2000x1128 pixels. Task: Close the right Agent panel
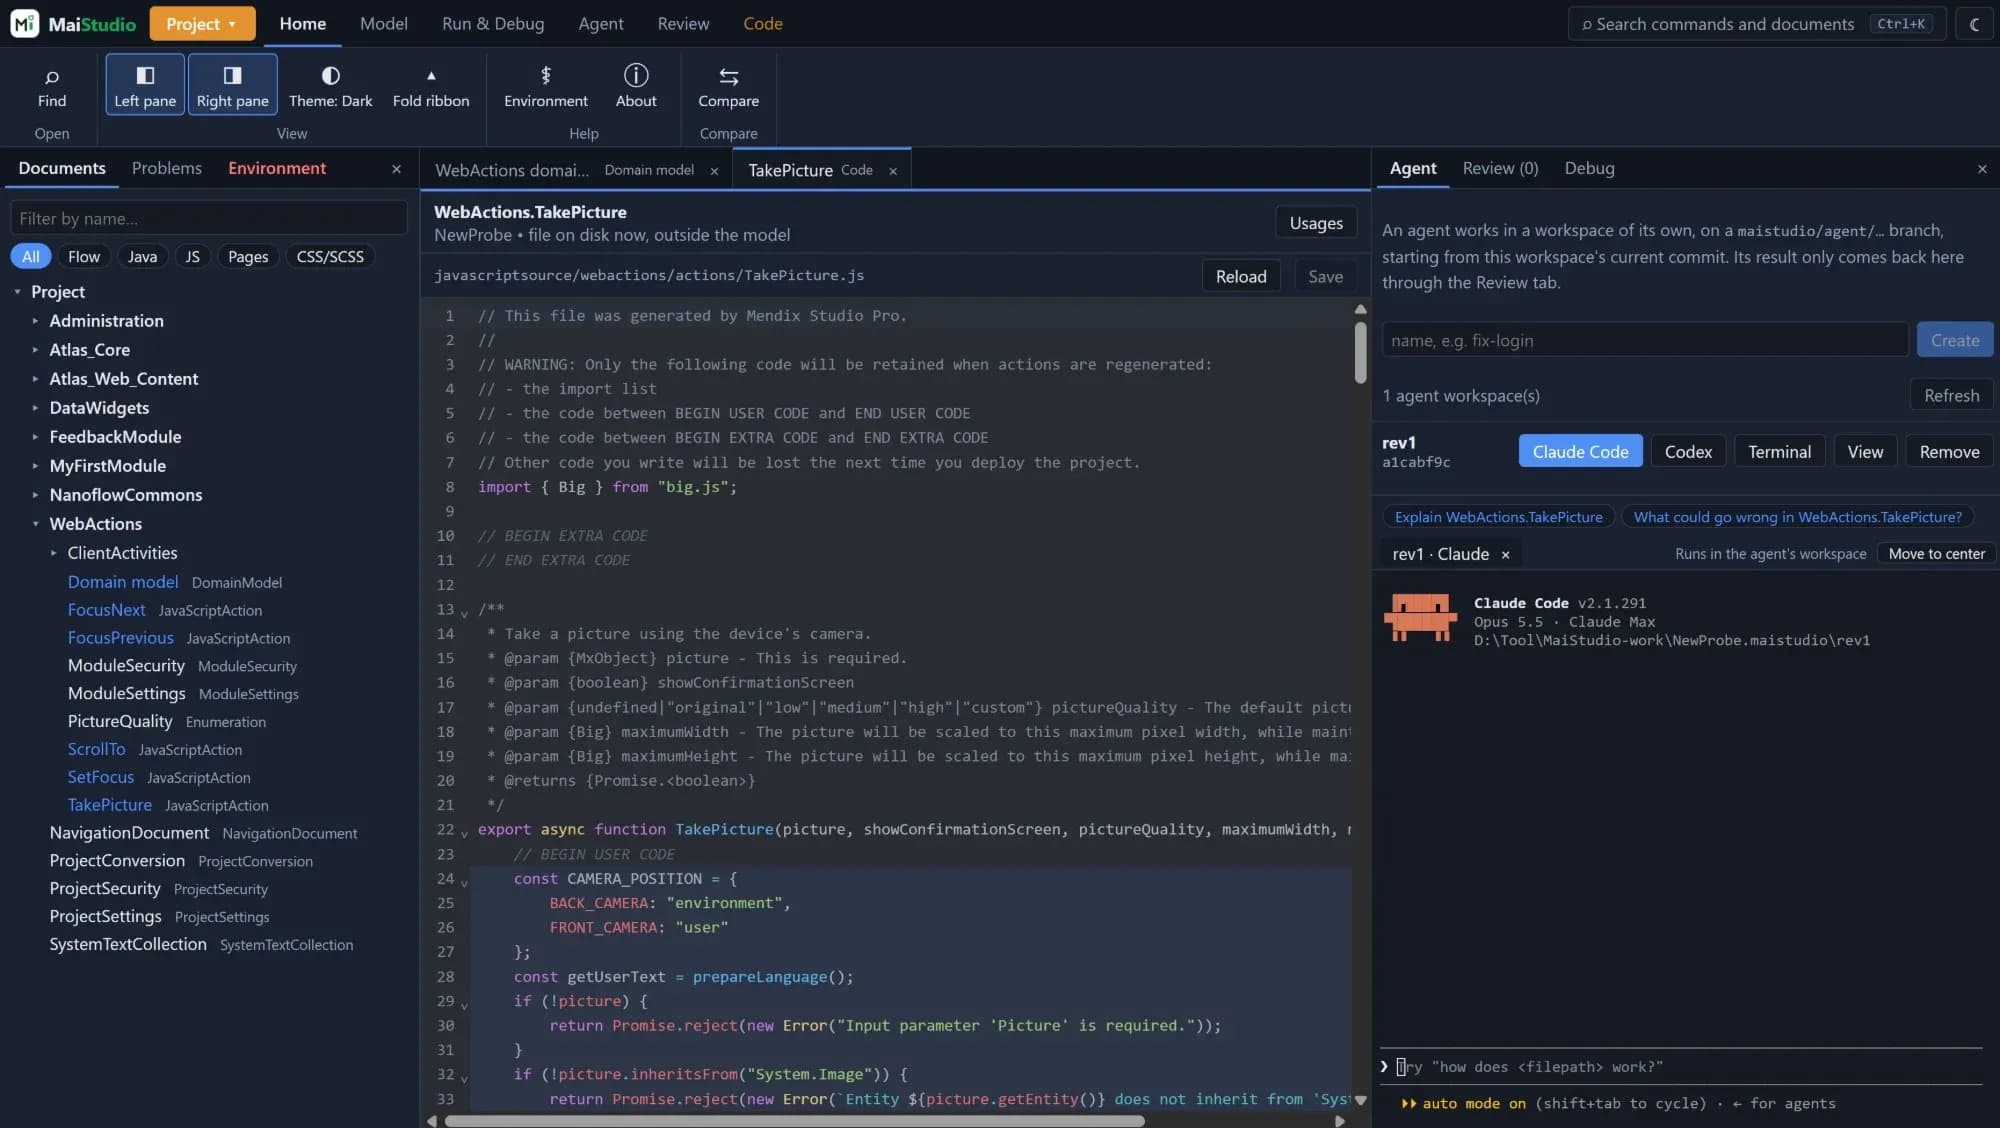pos(1982,169)
